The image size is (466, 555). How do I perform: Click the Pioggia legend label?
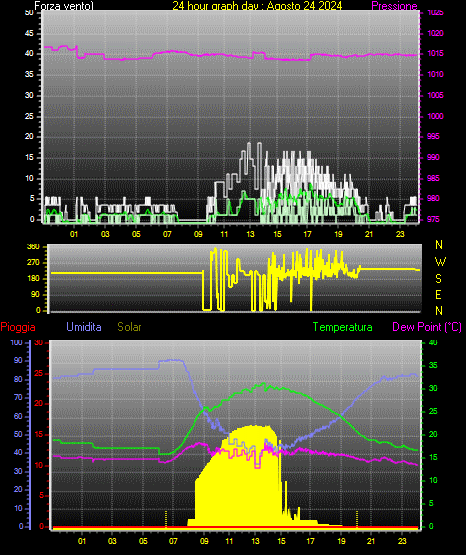coord(18,327)
